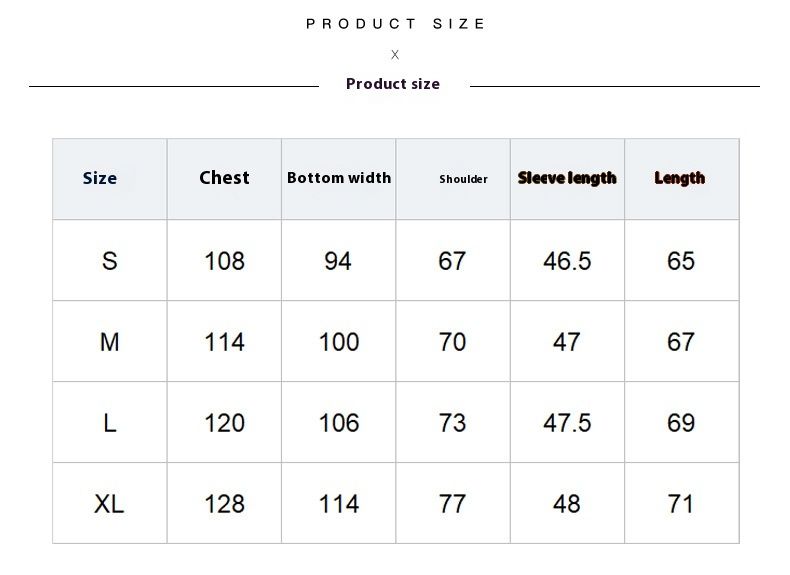
Task: Click the "Product size" subtitle text
Action: (393, 84)
